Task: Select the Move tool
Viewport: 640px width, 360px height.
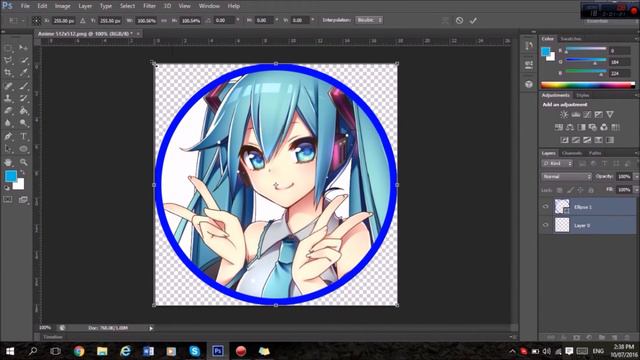Action: tap(23, 48)
